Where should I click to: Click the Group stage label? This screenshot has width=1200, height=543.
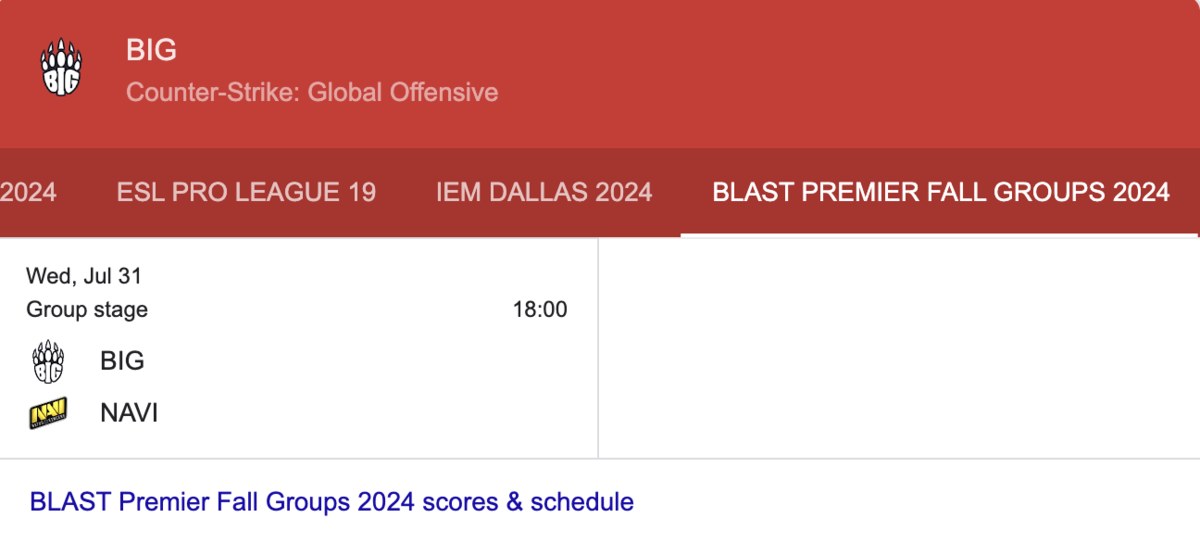[87, 310]
